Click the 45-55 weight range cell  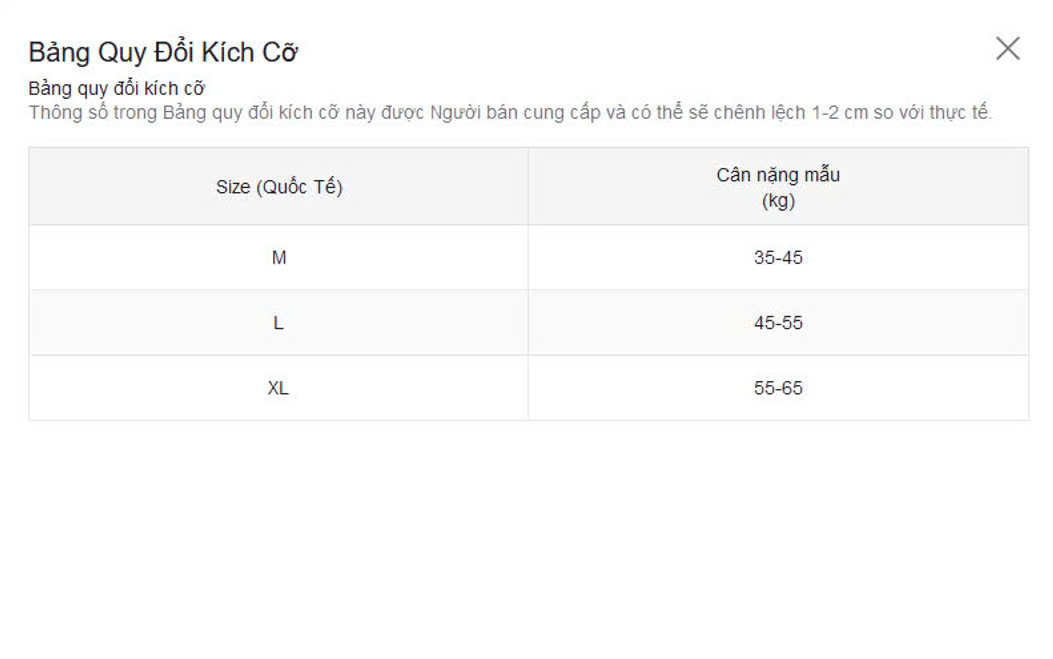[778, 323]
